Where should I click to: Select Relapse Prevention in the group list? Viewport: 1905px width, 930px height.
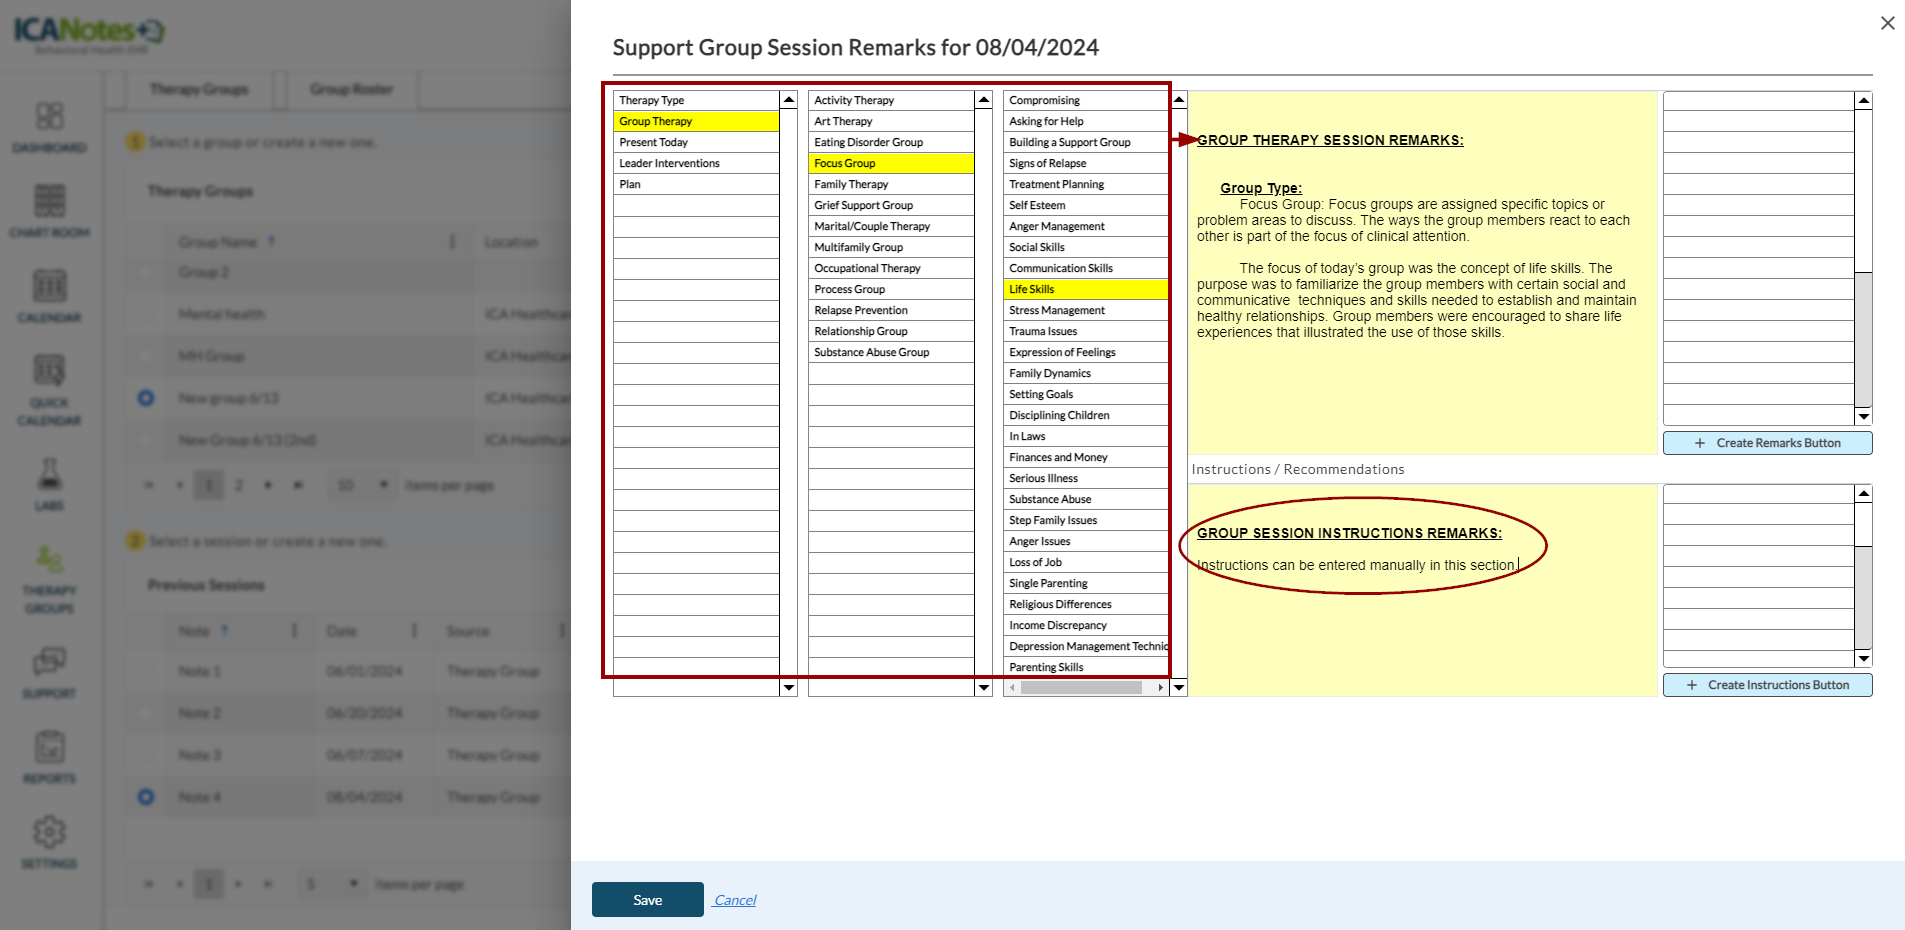tap(891, 310)
